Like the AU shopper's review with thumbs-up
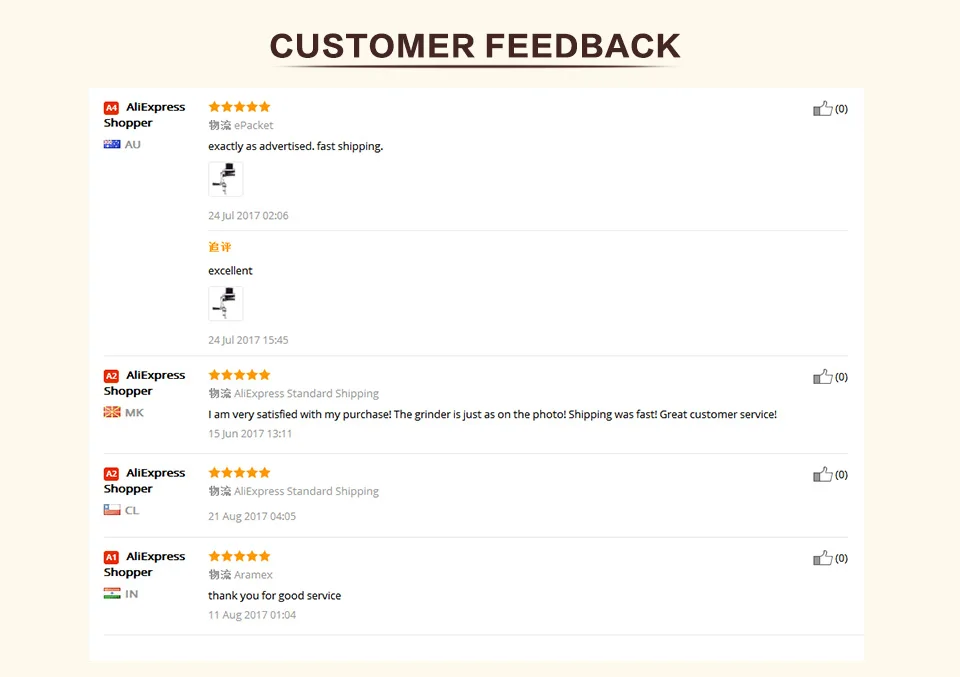The height and width of the screenshot is (677, 960). point(822,109)
